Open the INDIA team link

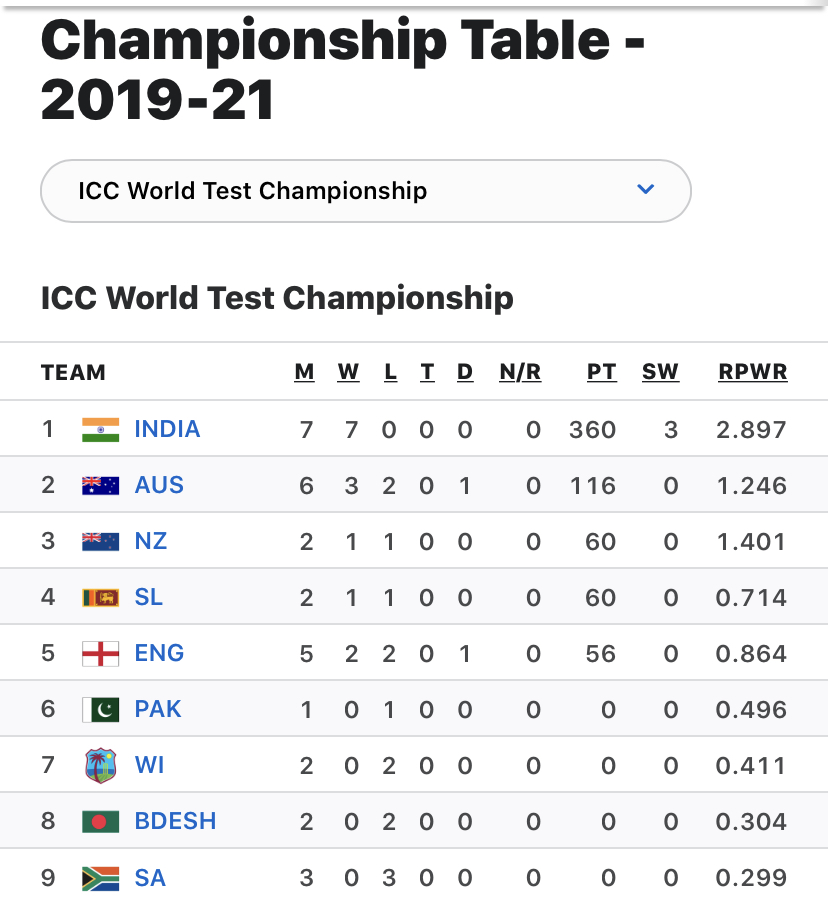tap(168, 429)
